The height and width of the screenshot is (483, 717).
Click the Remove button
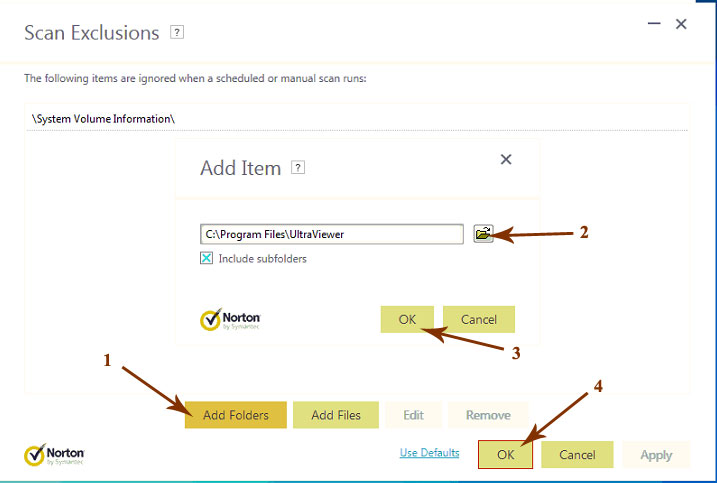[x=488, y=415]
